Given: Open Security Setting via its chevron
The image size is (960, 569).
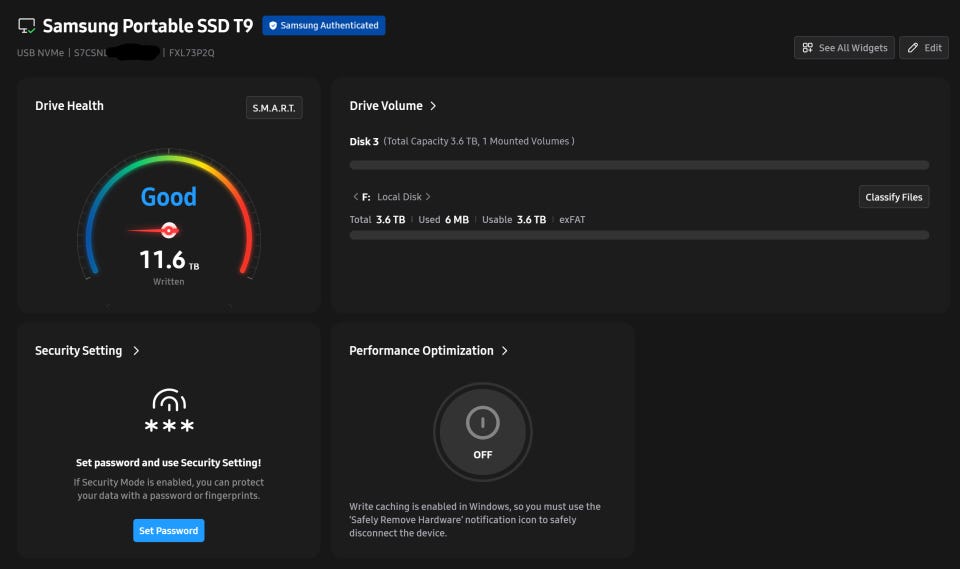Looking at the screenshot, I should click(136, 351).
